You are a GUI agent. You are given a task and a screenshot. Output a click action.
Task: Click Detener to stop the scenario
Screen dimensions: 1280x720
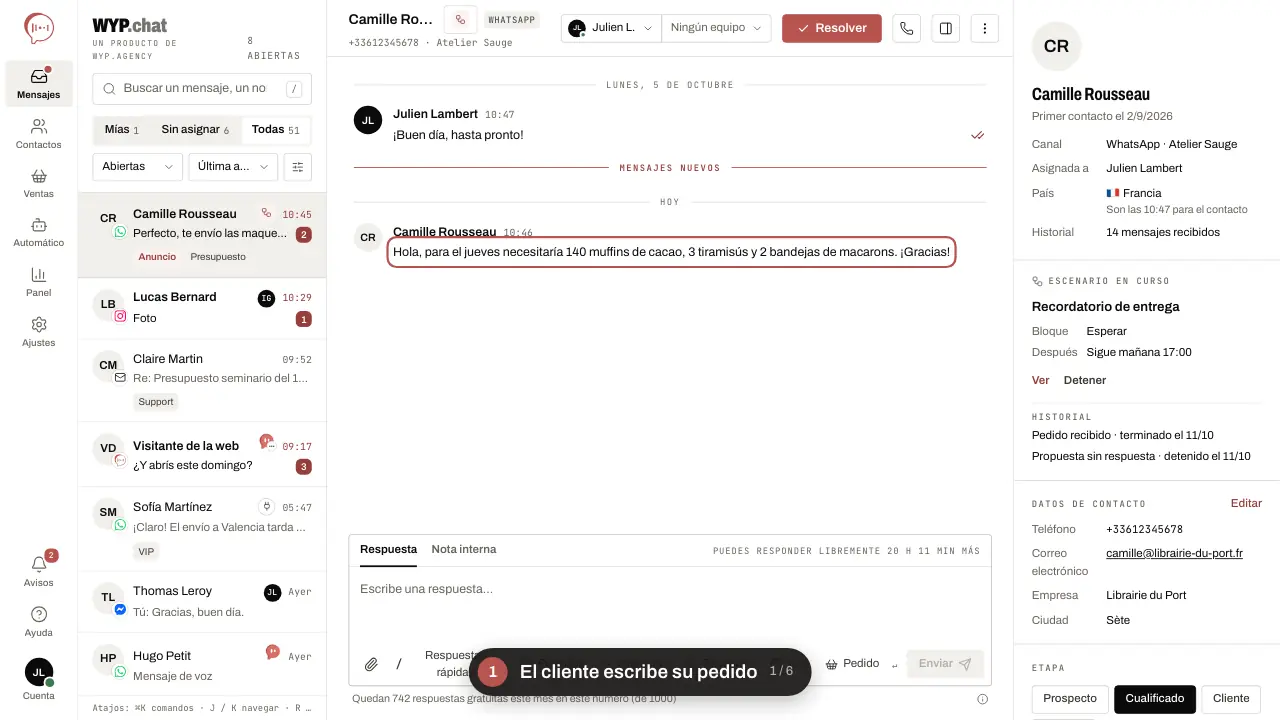(x=1085, y=380)
